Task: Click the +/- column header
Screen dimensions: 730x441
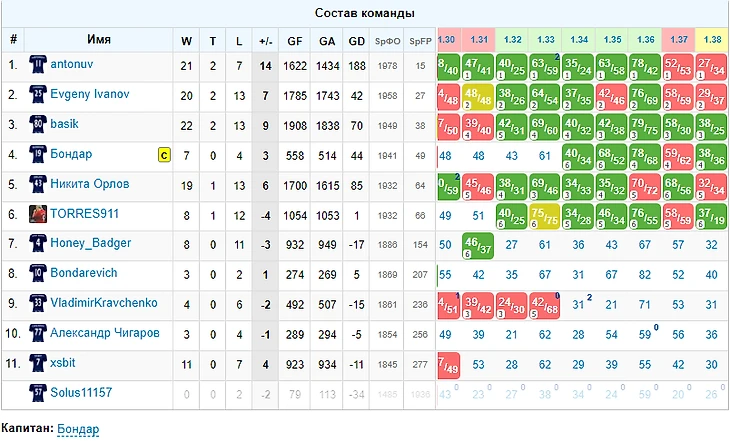Action: tap(265, 41)
